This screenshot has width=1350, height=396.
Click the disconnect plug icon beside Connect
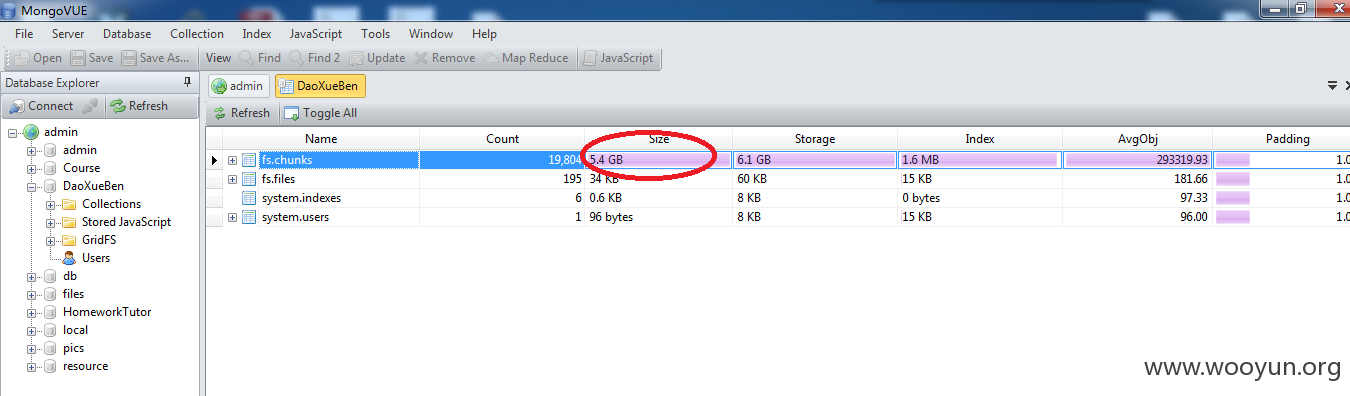pos(90,106)
